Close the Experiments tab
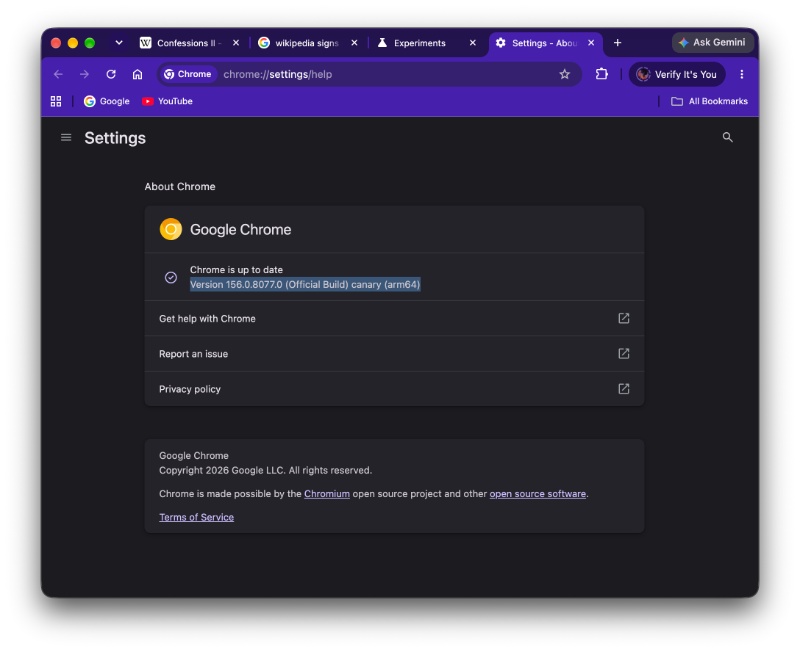800x652 pixels. [x=472, y=43]
